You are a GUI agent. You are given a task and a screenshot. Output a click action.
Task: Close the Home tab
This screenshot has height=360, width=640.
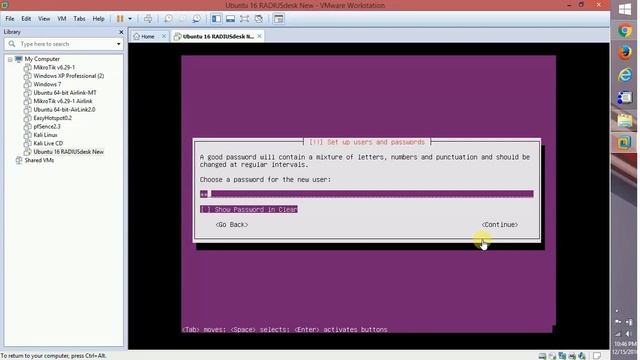pyautogui.click(x=164, y=36)
